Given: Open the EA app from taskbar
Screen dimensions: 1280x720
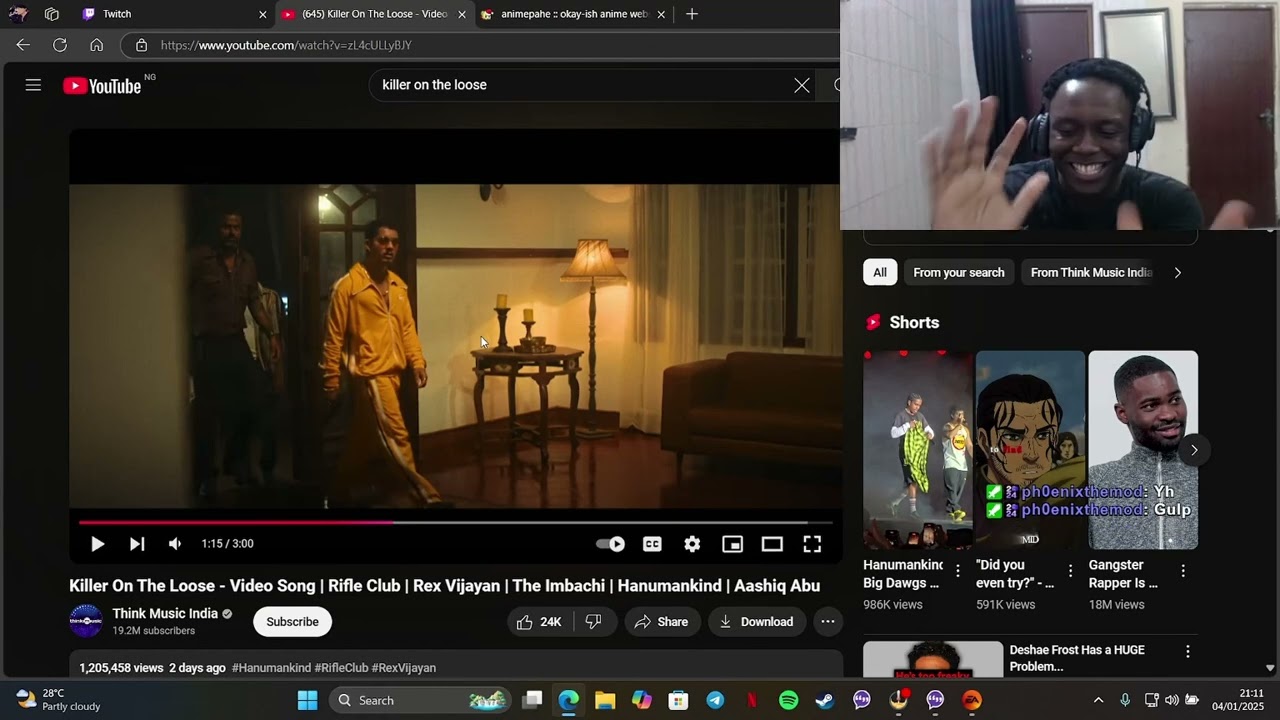Looking at the screenshot, I should click(x=972, y=700).
